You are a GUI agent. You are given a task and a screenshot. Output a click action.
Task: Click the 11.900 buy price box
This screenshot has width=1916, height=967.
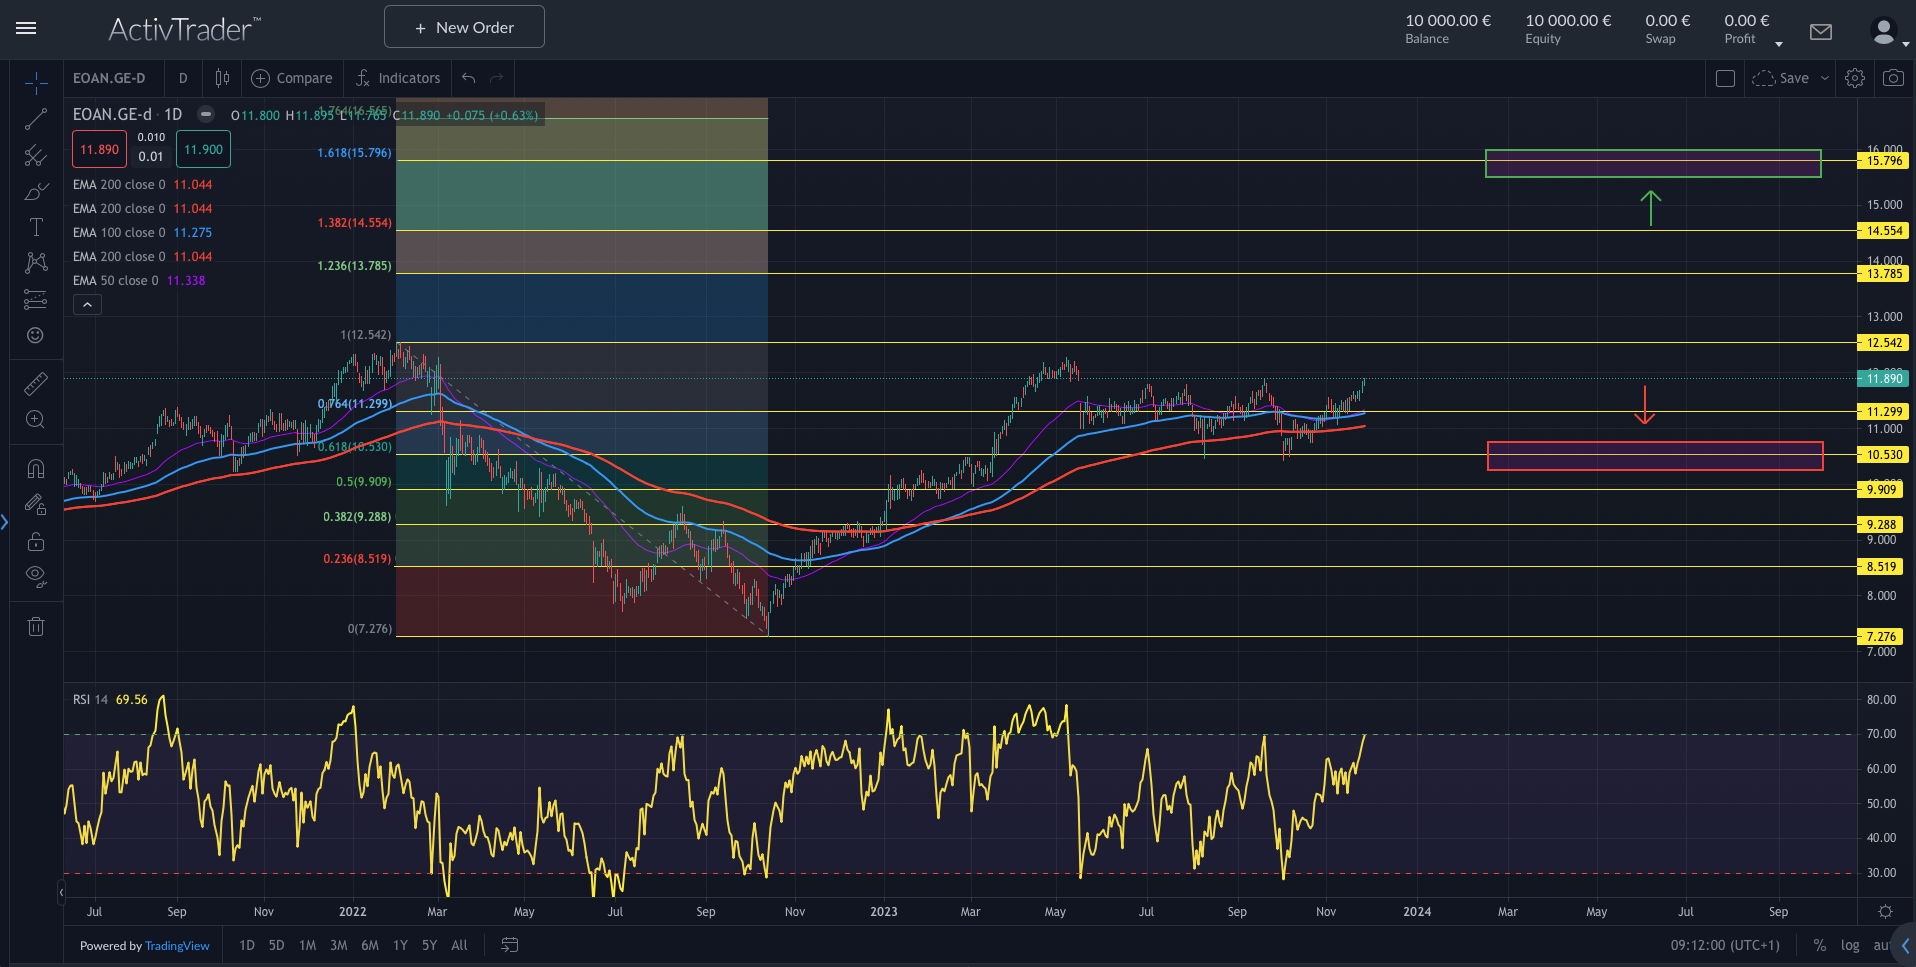pos(204,150)
